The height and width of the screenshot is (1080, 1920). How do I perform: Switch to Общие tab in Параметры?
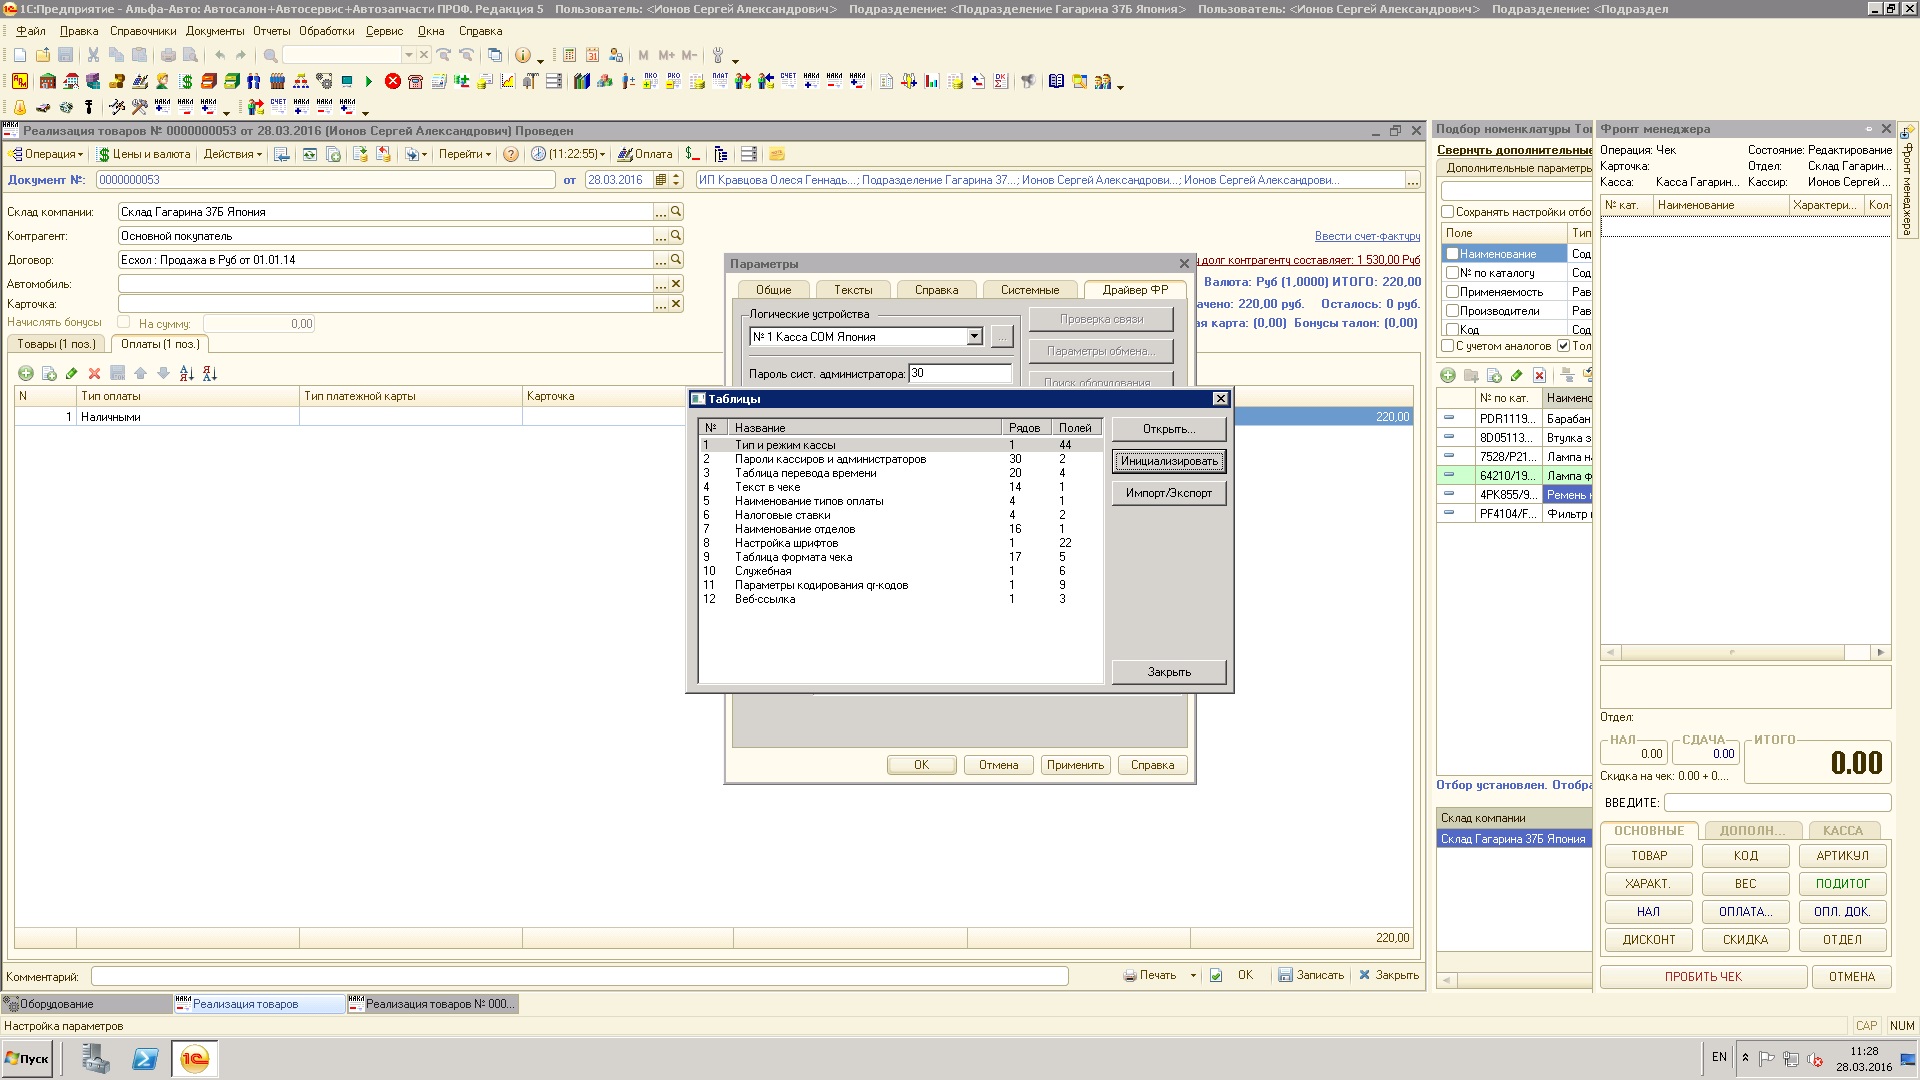click(773, 290)
